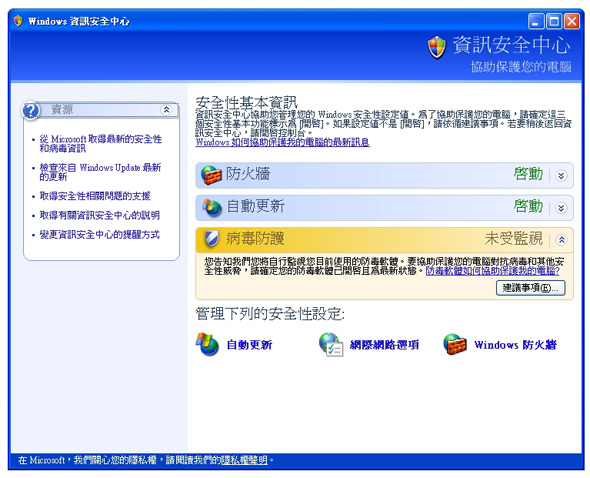This screenshot has width=590, height=478.
Task: Click the Automatic Updates globe icon in the status bar
Action: point(212,207)
